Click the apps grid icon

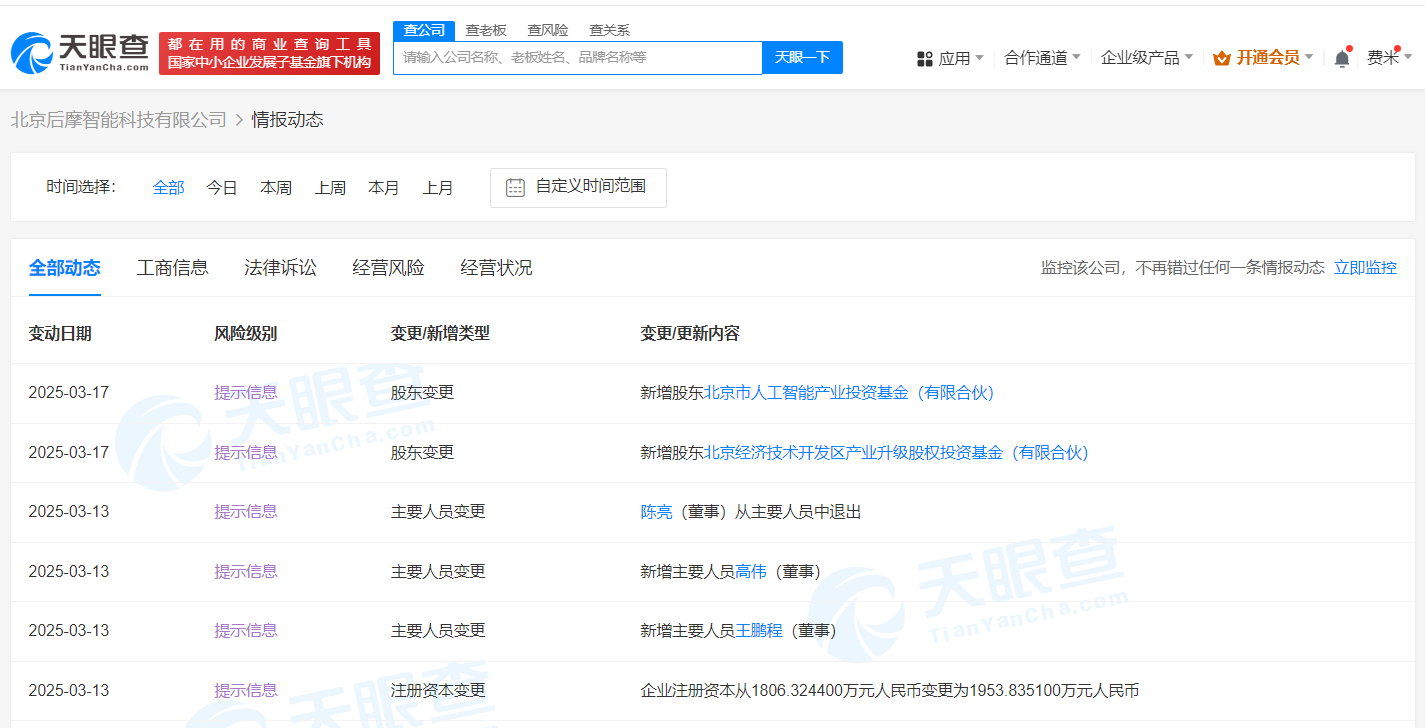(925, 59)
